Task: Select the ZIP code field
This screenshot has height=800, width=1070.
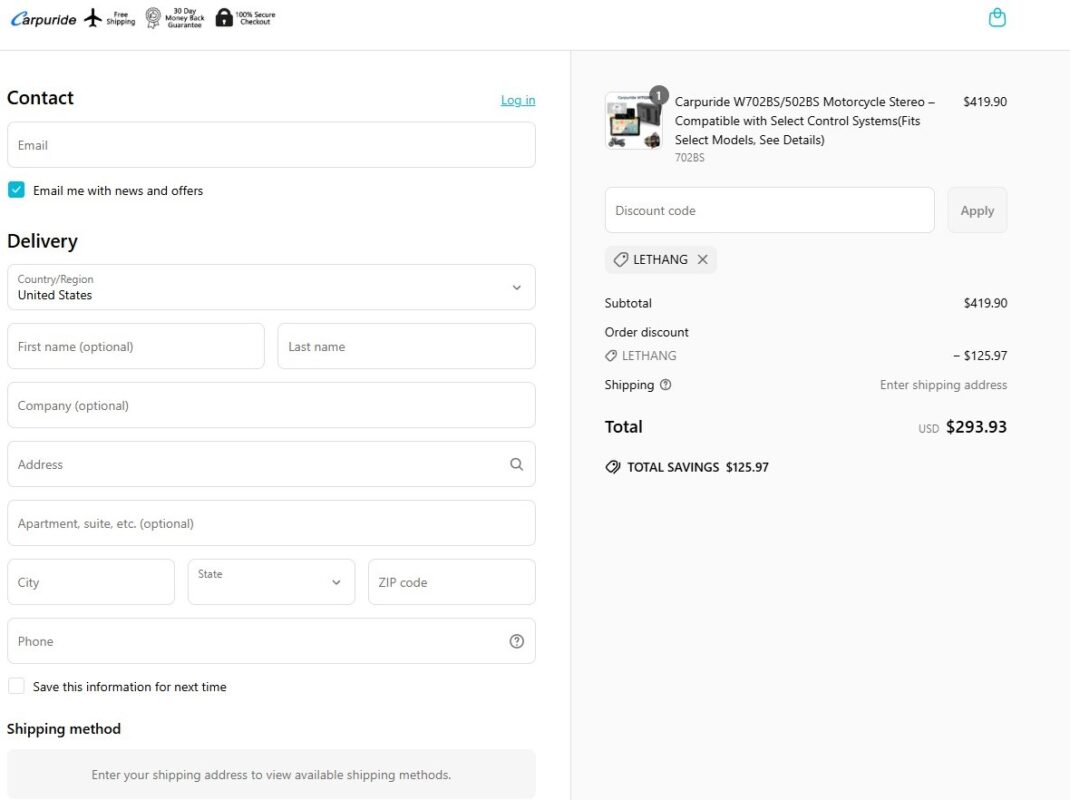Action: pos(451,582)
